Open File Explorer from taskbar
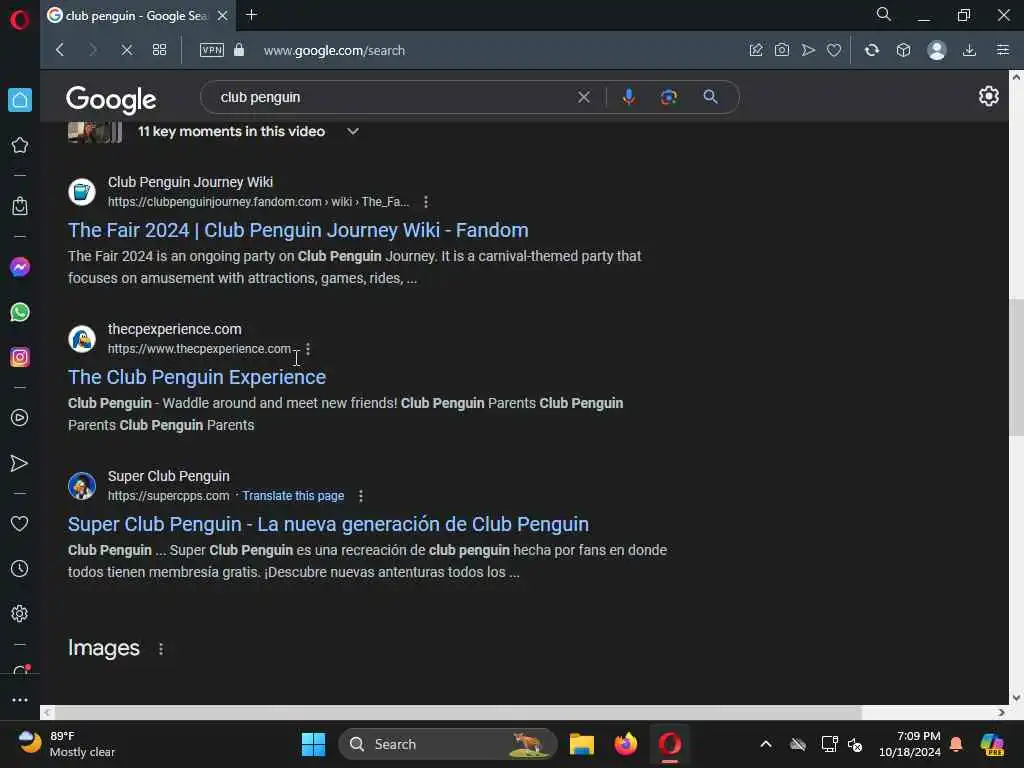This screenshot has width=1024, height=768. click(x=581, y=744)
